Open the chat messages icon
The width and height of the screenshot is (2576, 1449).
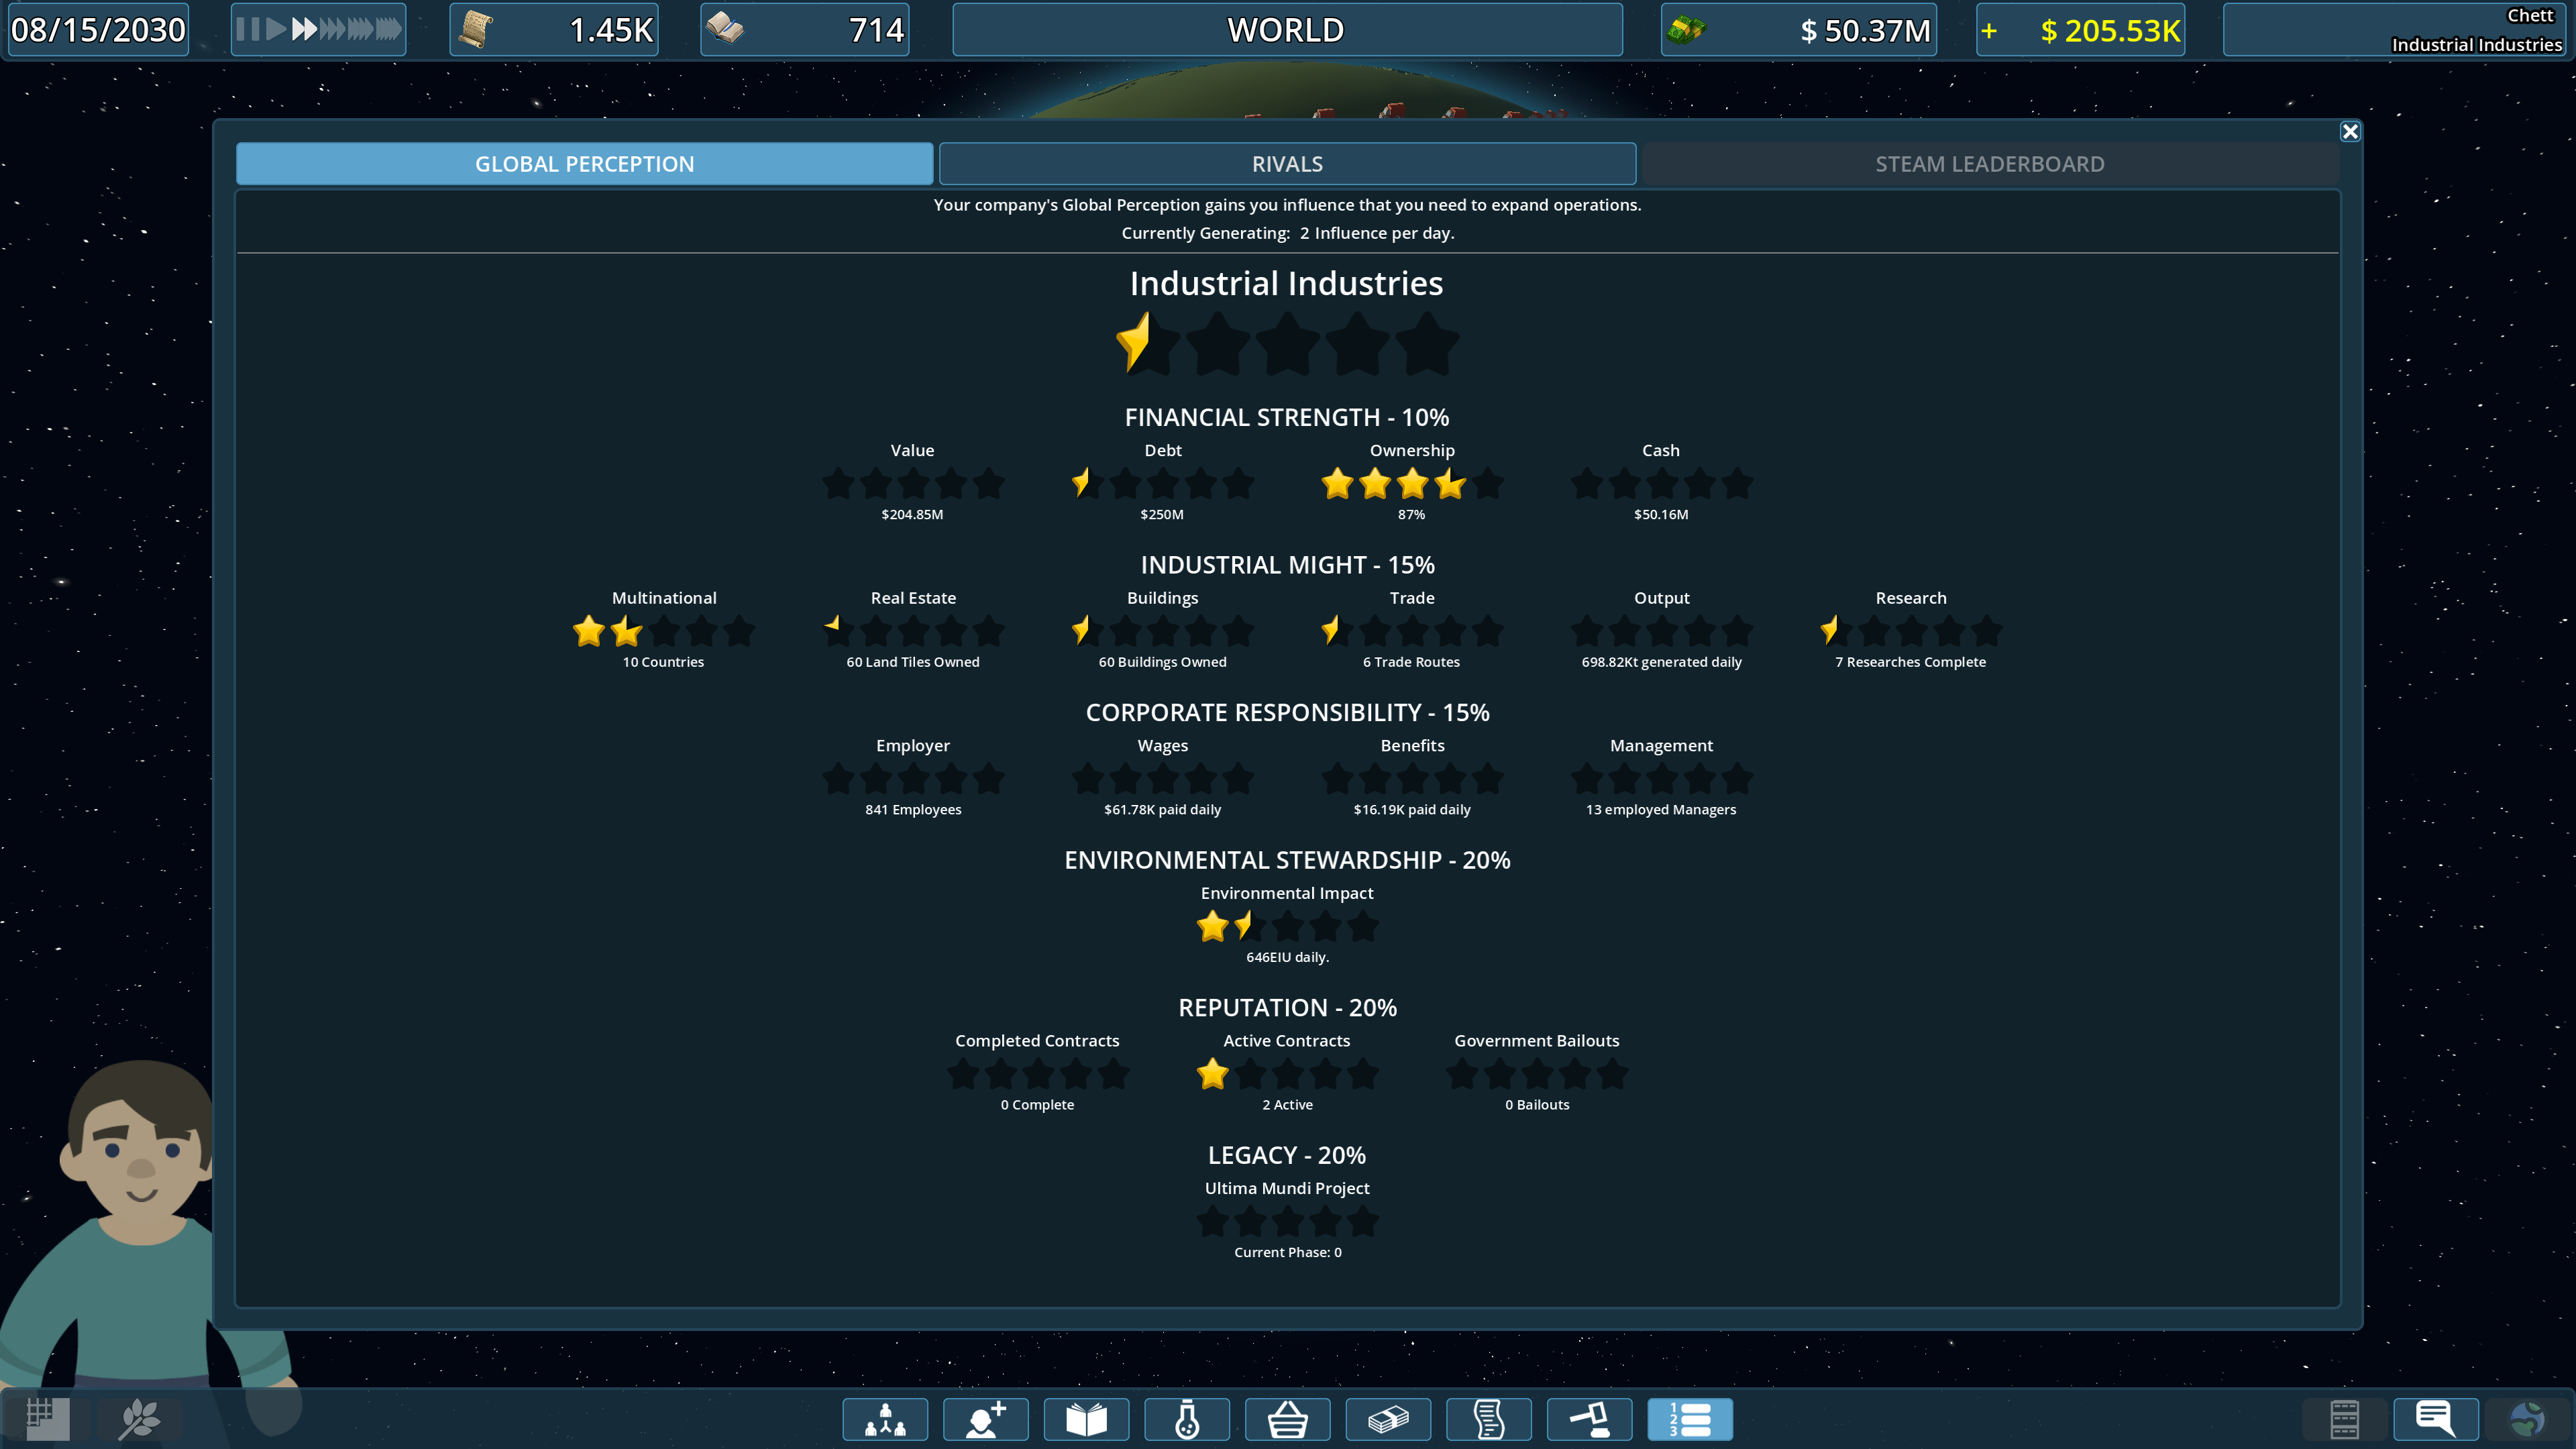(2436, 1419)
